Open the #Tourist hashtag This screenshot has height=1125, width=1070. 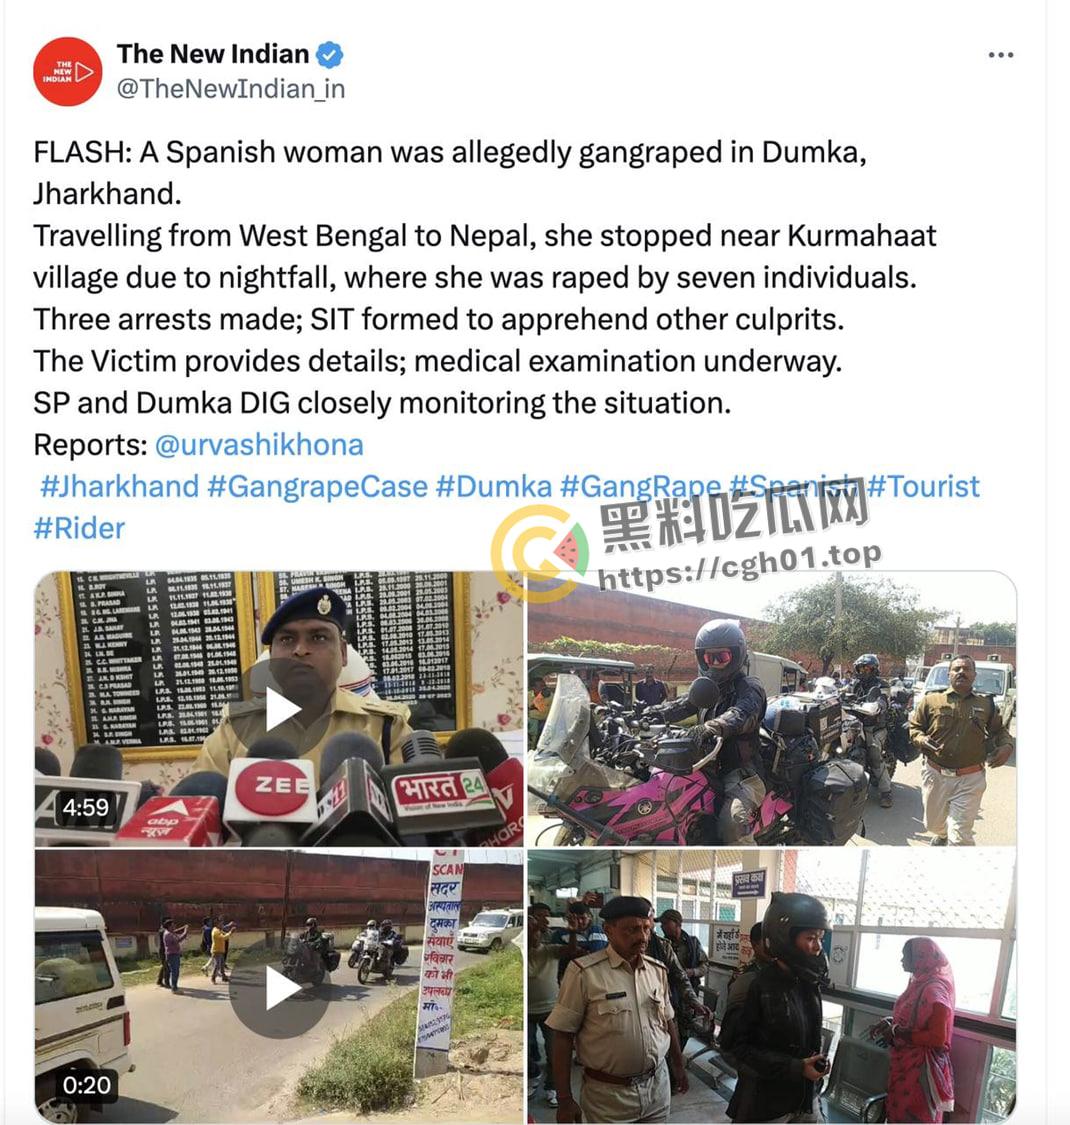coord(923,486)
